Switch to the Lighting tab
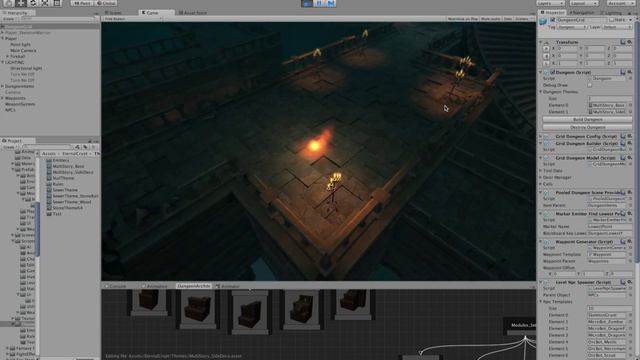 click(611, 13)
